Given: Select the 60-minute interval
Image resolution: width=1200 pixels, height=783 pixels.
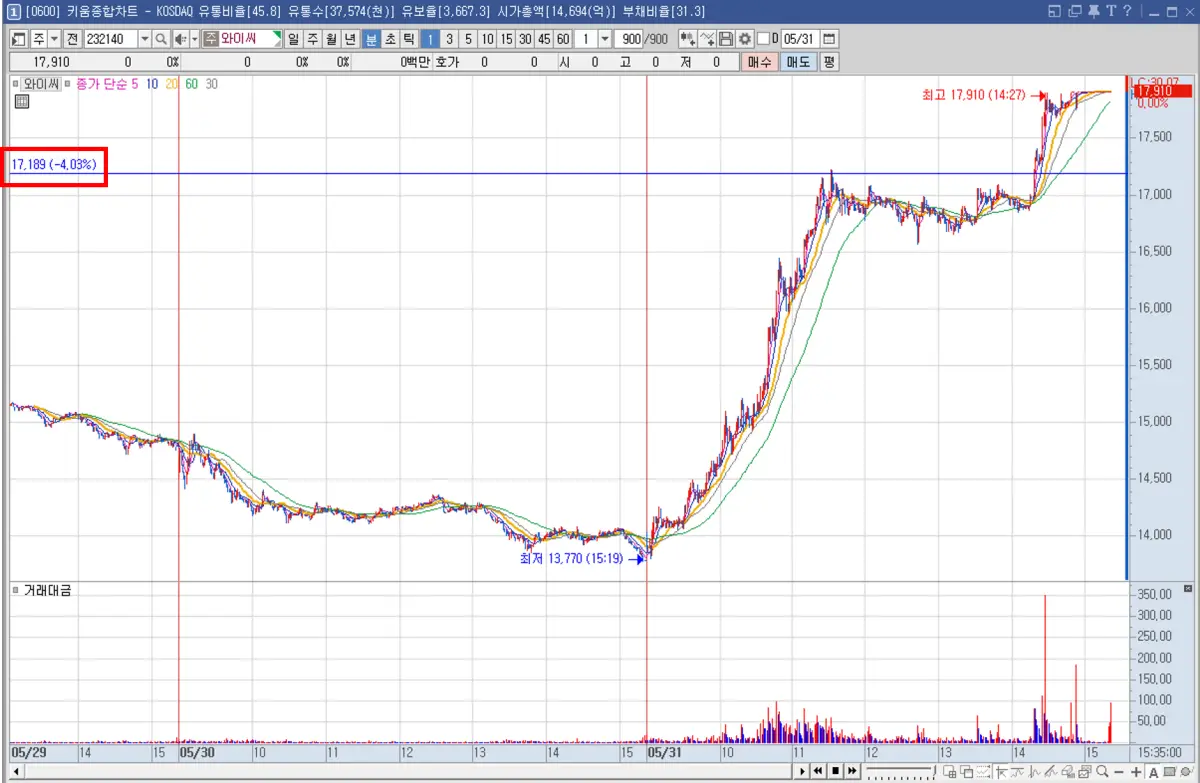Looking at the screenshot, I should (562, 39).
